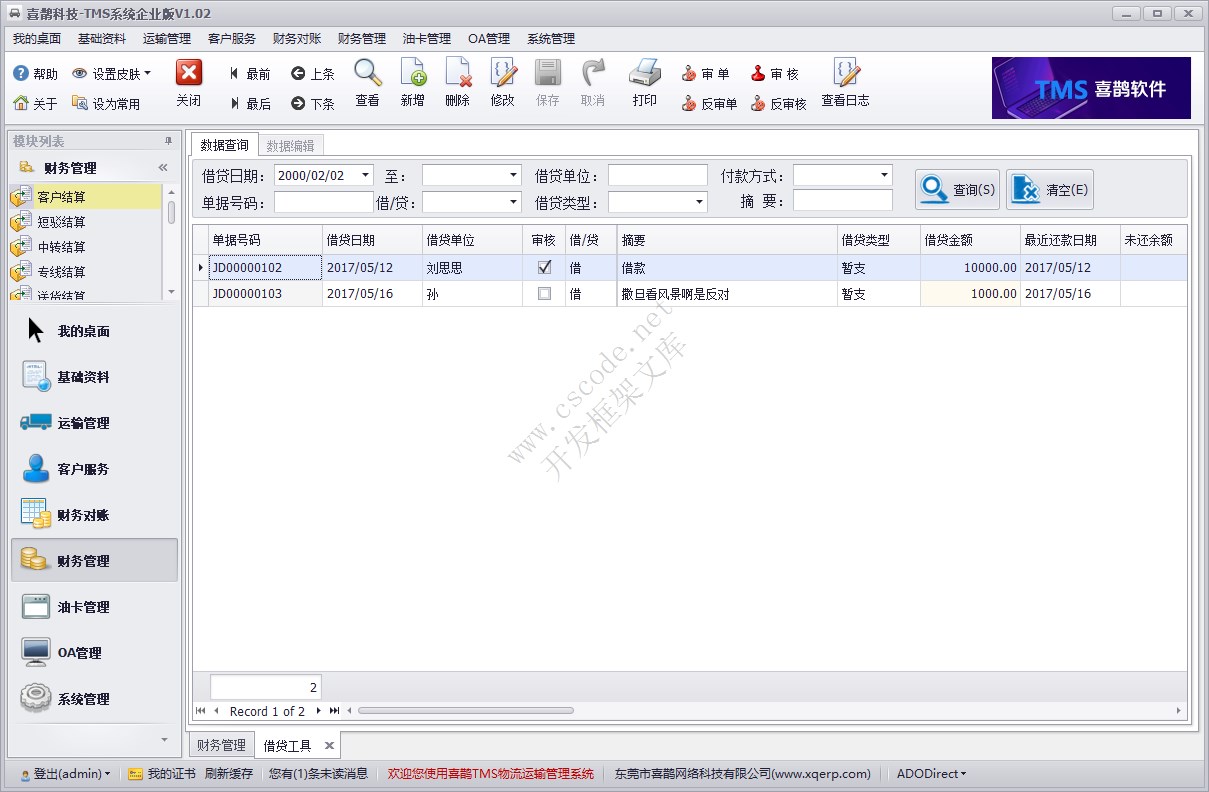This screenshot has height=792, width=1209.
Task: Select 专线结算 in the module list
Action: tap(86, 272)
